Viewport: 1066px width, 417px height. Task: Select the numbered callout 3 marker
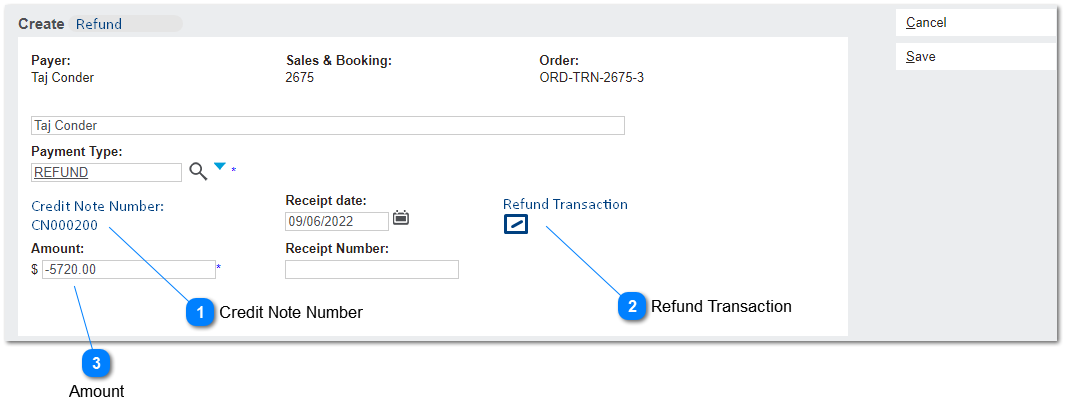(97, 364)
